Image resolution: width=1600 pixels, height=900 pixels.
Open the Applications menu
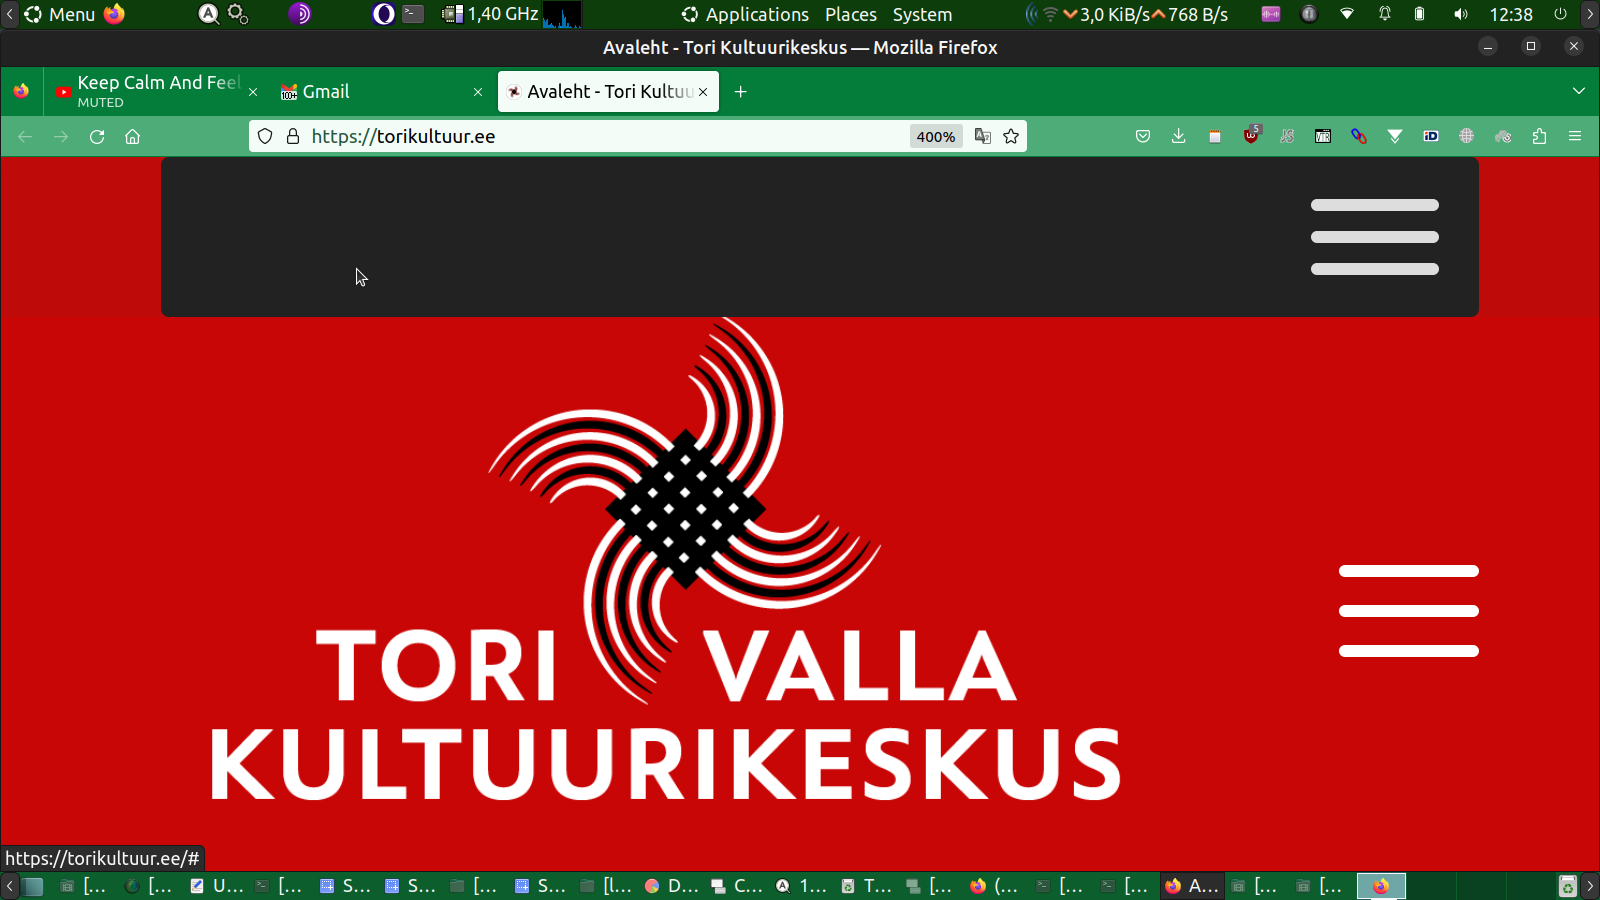click(x=745, y=15)
